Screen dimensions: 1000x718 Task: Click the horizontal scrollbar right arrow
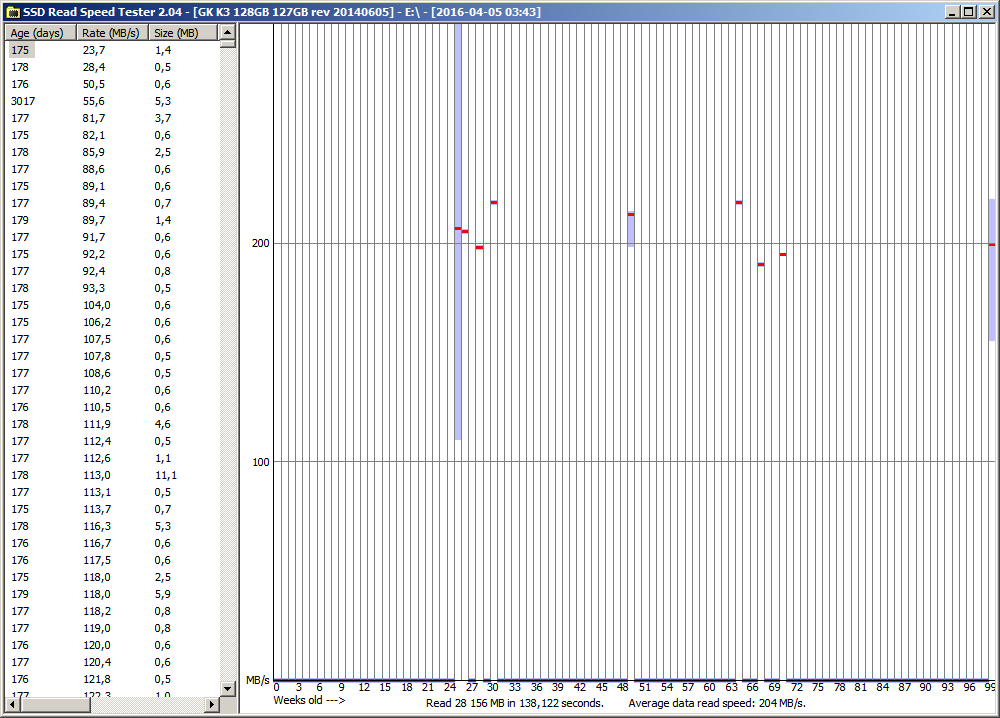tap(212, 705)
